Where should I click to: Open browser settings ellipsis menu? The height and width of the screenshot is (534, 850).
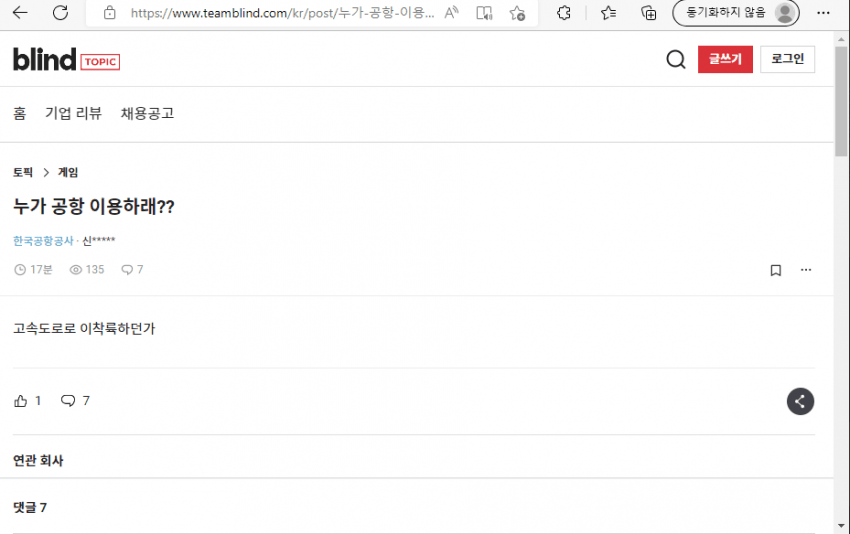point(823,12)
